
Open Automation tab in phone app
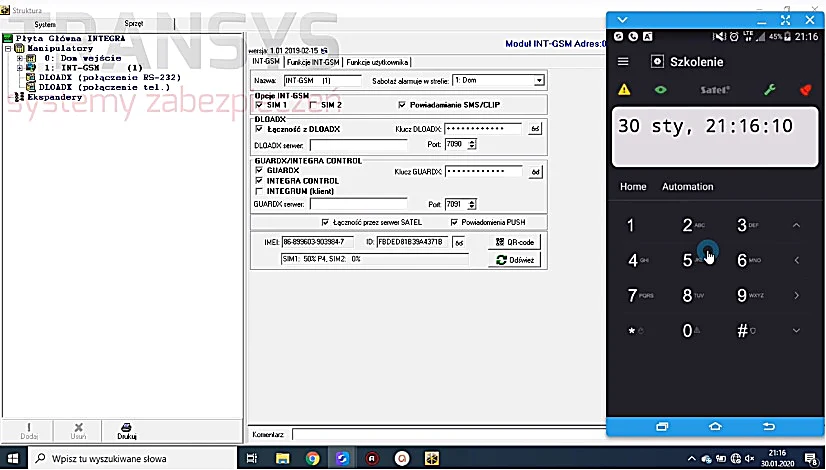tap(687, 187)
